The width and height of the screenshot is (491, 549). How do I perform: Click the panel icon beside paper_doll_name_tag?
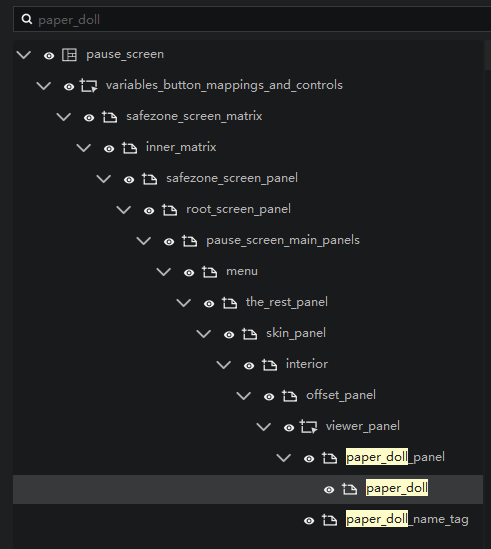[330, 520]
